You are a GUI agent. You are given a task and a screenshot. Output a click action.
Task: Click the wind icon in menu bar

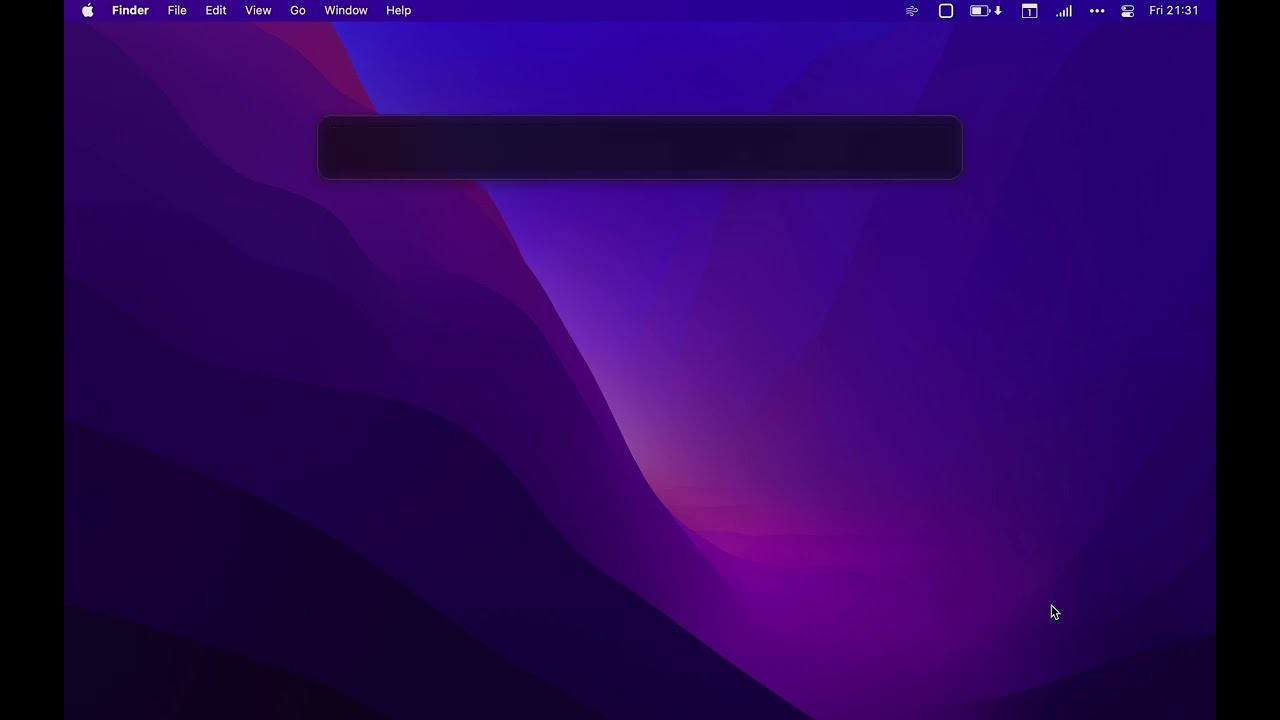[x=912, y=11]
